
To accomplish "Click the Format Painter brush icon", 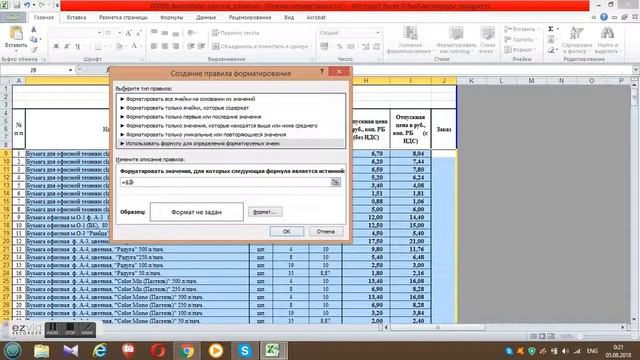I will pos(34,49).
